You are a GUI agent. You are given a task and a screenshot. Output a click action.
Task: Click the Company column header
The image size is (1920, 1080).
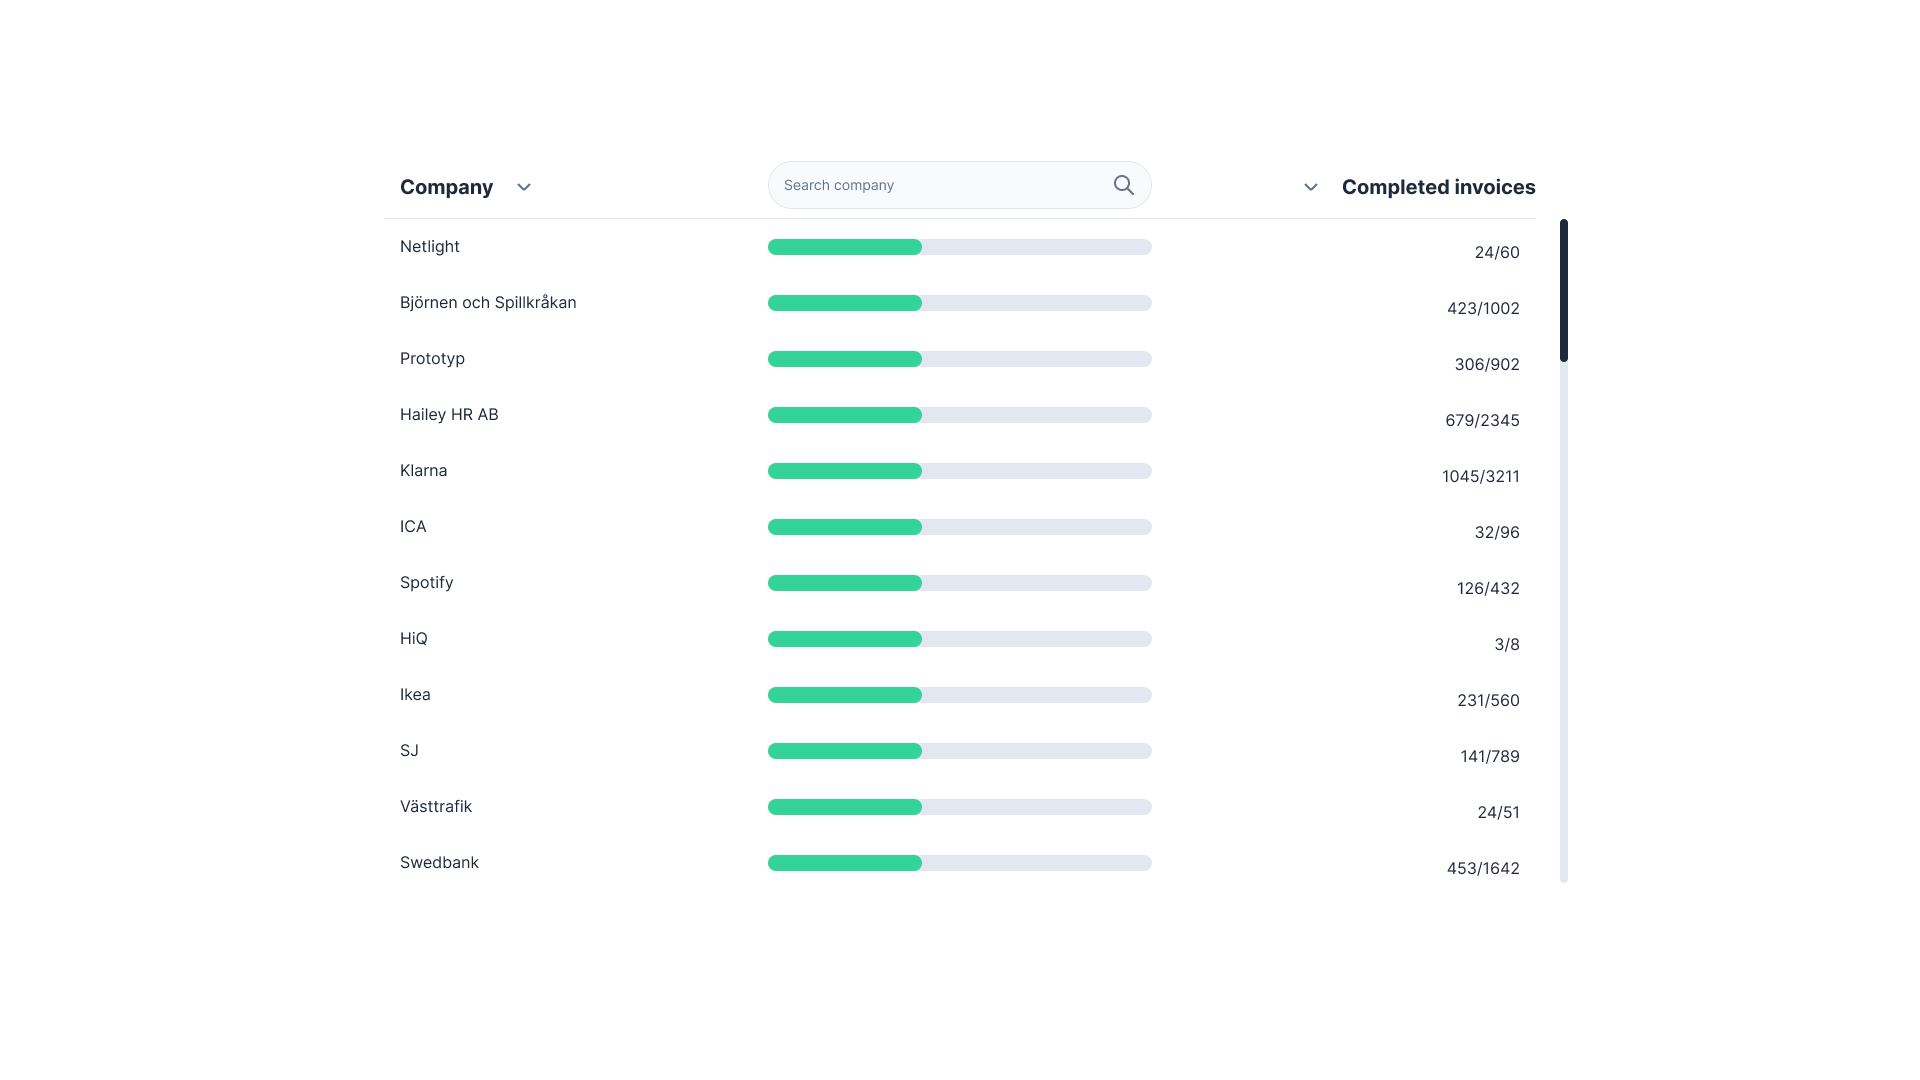pyautogui.click(x=446, y=187)
